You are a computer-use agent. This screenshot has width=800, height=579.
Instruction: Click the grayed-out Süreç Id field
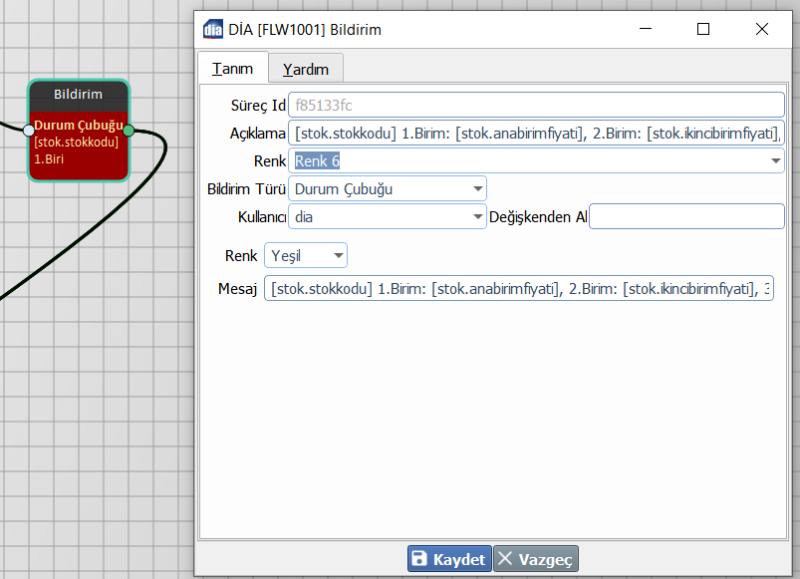[537, 105]
